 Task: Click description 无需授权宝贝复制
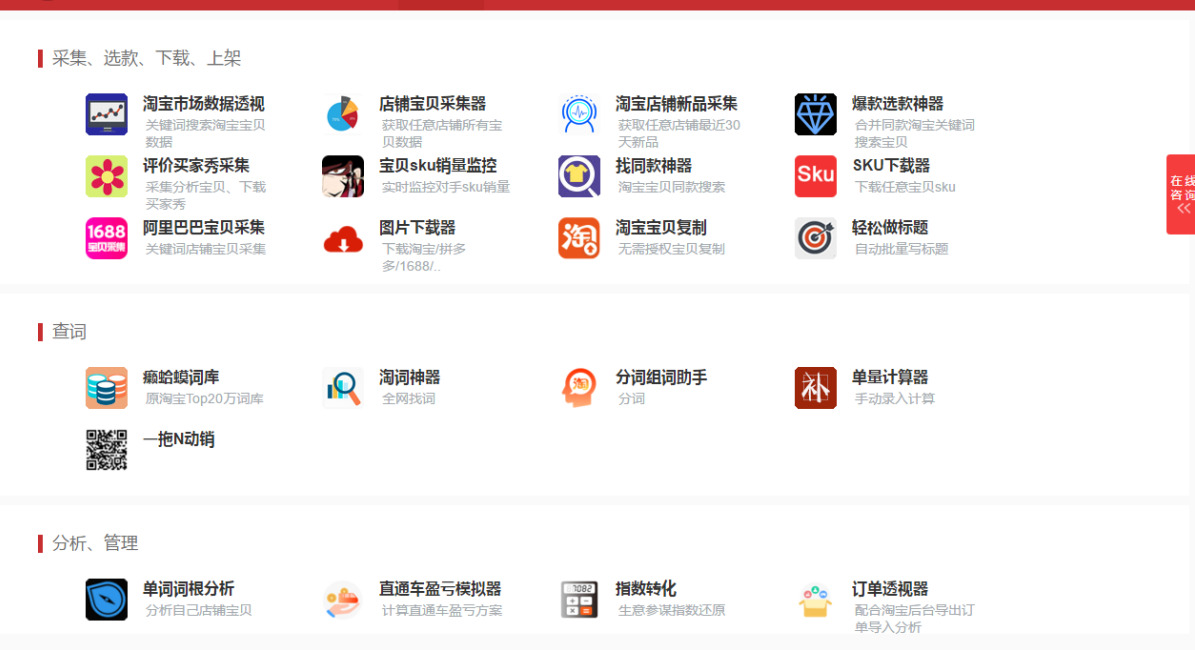point(671,248)
